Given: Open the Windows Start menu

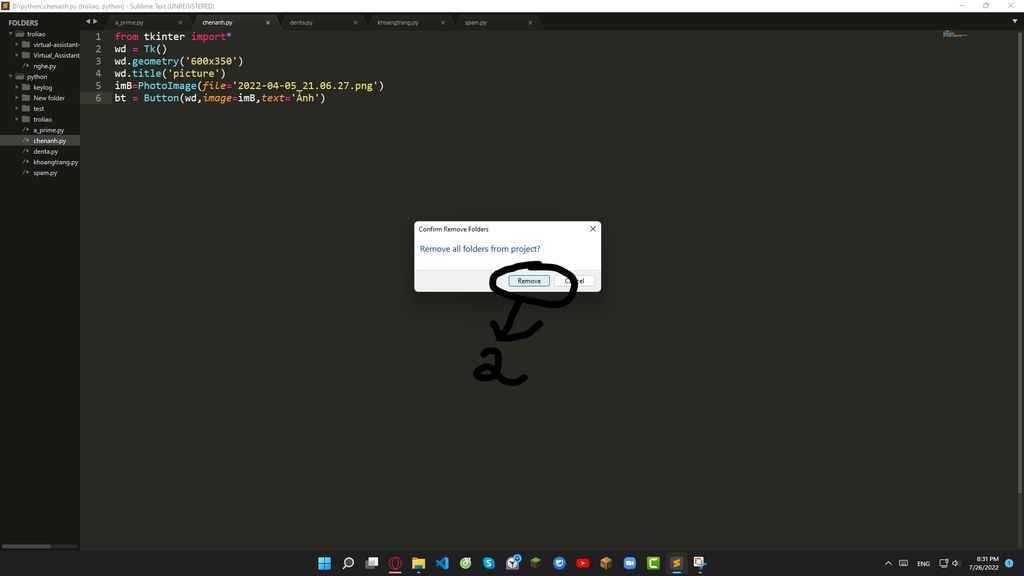Looking at the screenshot, I should (x=325, y=563).
